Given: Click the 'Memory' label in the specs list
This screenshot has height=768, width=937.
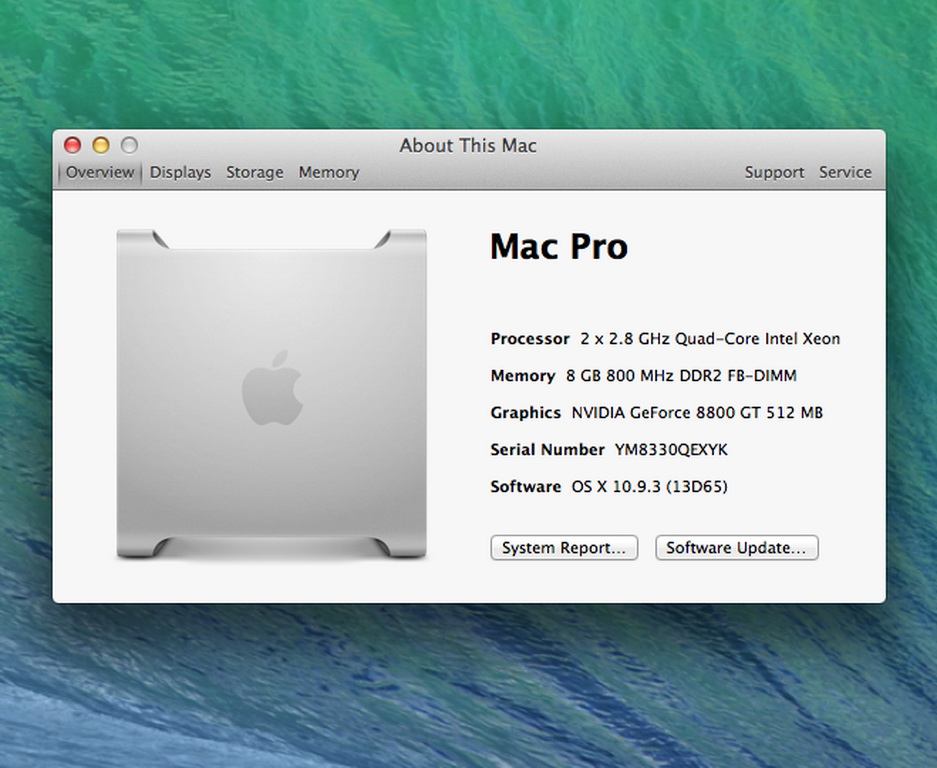Looking at the screenshot, I should pyautogui.click(x=523, y=376).
